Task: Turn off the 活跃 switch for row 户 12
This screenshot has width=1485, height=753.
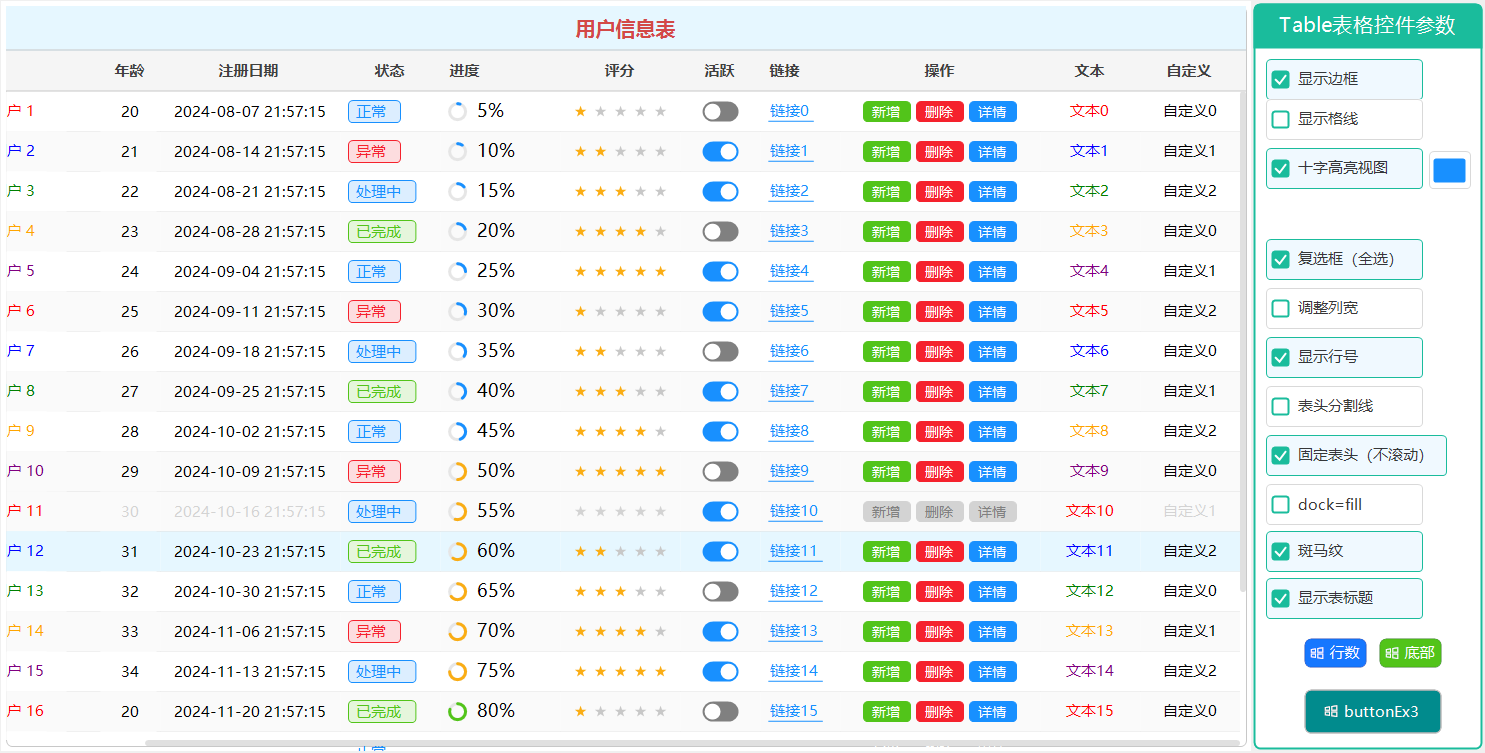Action: pyautogui.click(x=720, y=551)
